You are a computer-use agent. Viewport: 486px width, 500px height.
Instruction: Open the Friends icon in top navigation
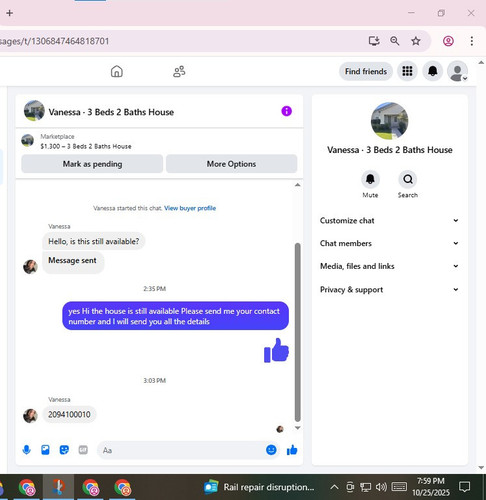tap(179, 71)
